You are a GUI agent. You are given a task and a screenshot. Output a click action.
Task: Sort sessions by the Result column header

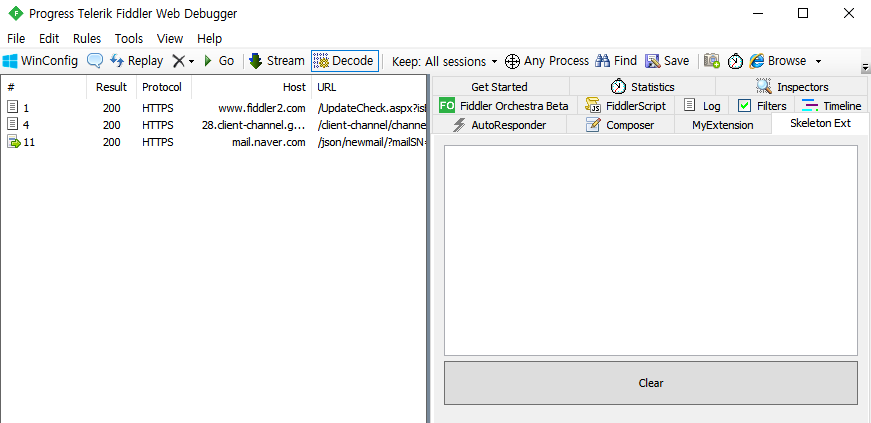pos(111,87)
